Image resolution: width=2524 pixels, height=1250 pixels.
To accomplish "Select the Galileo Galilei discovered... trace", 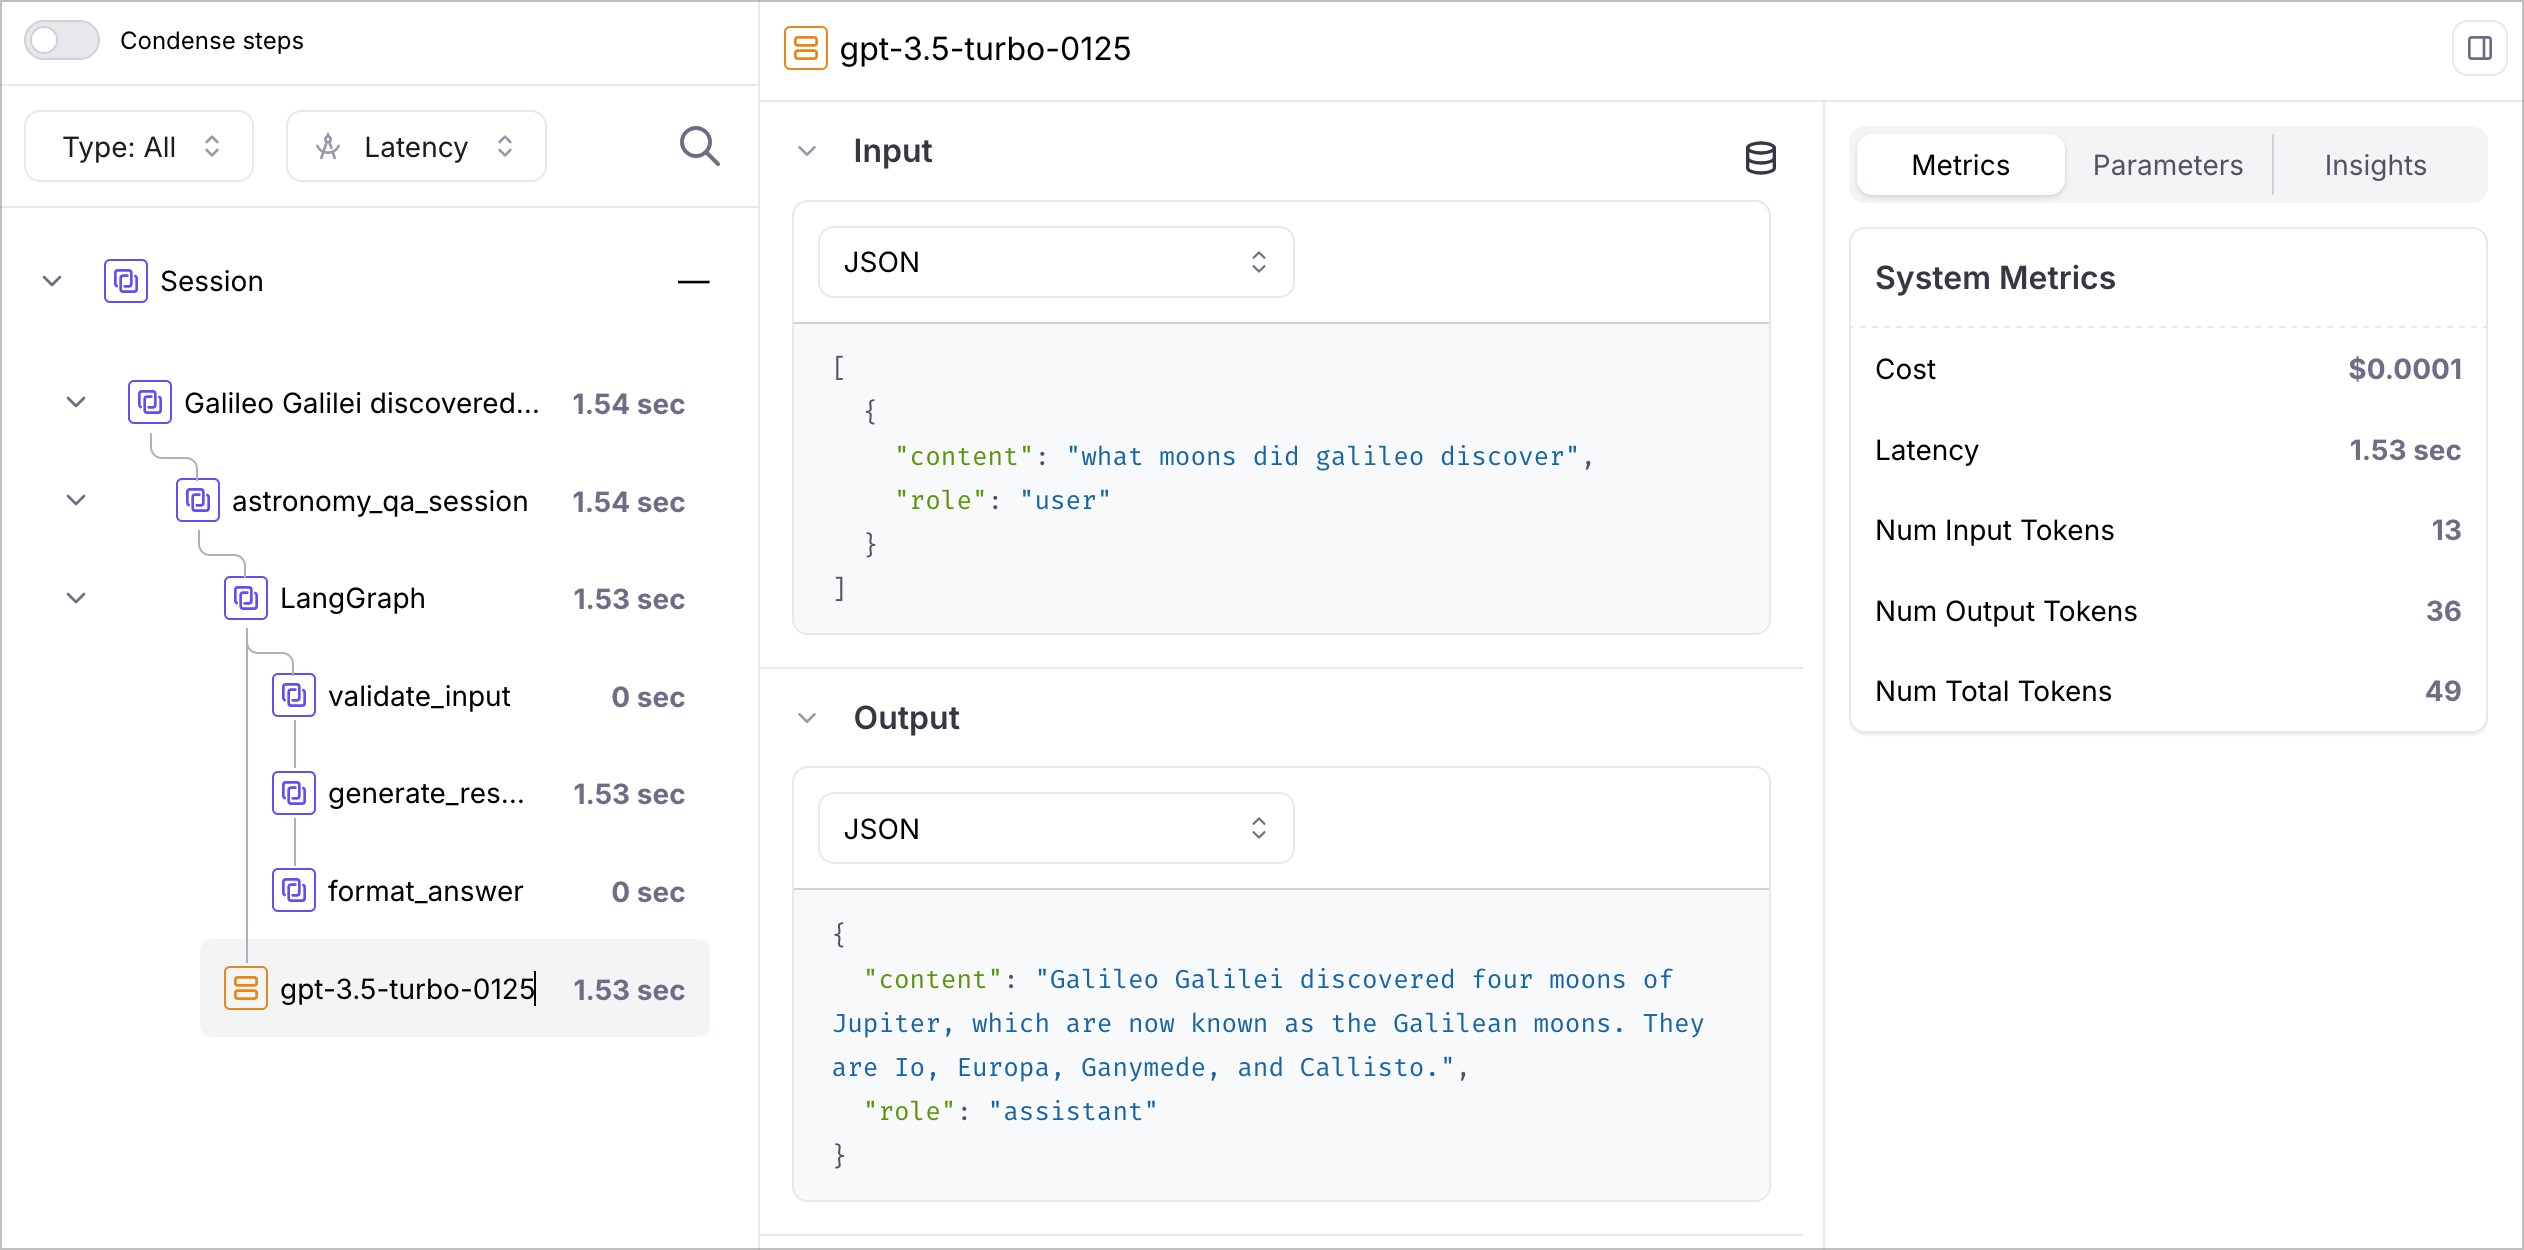I will pos(361,403).
